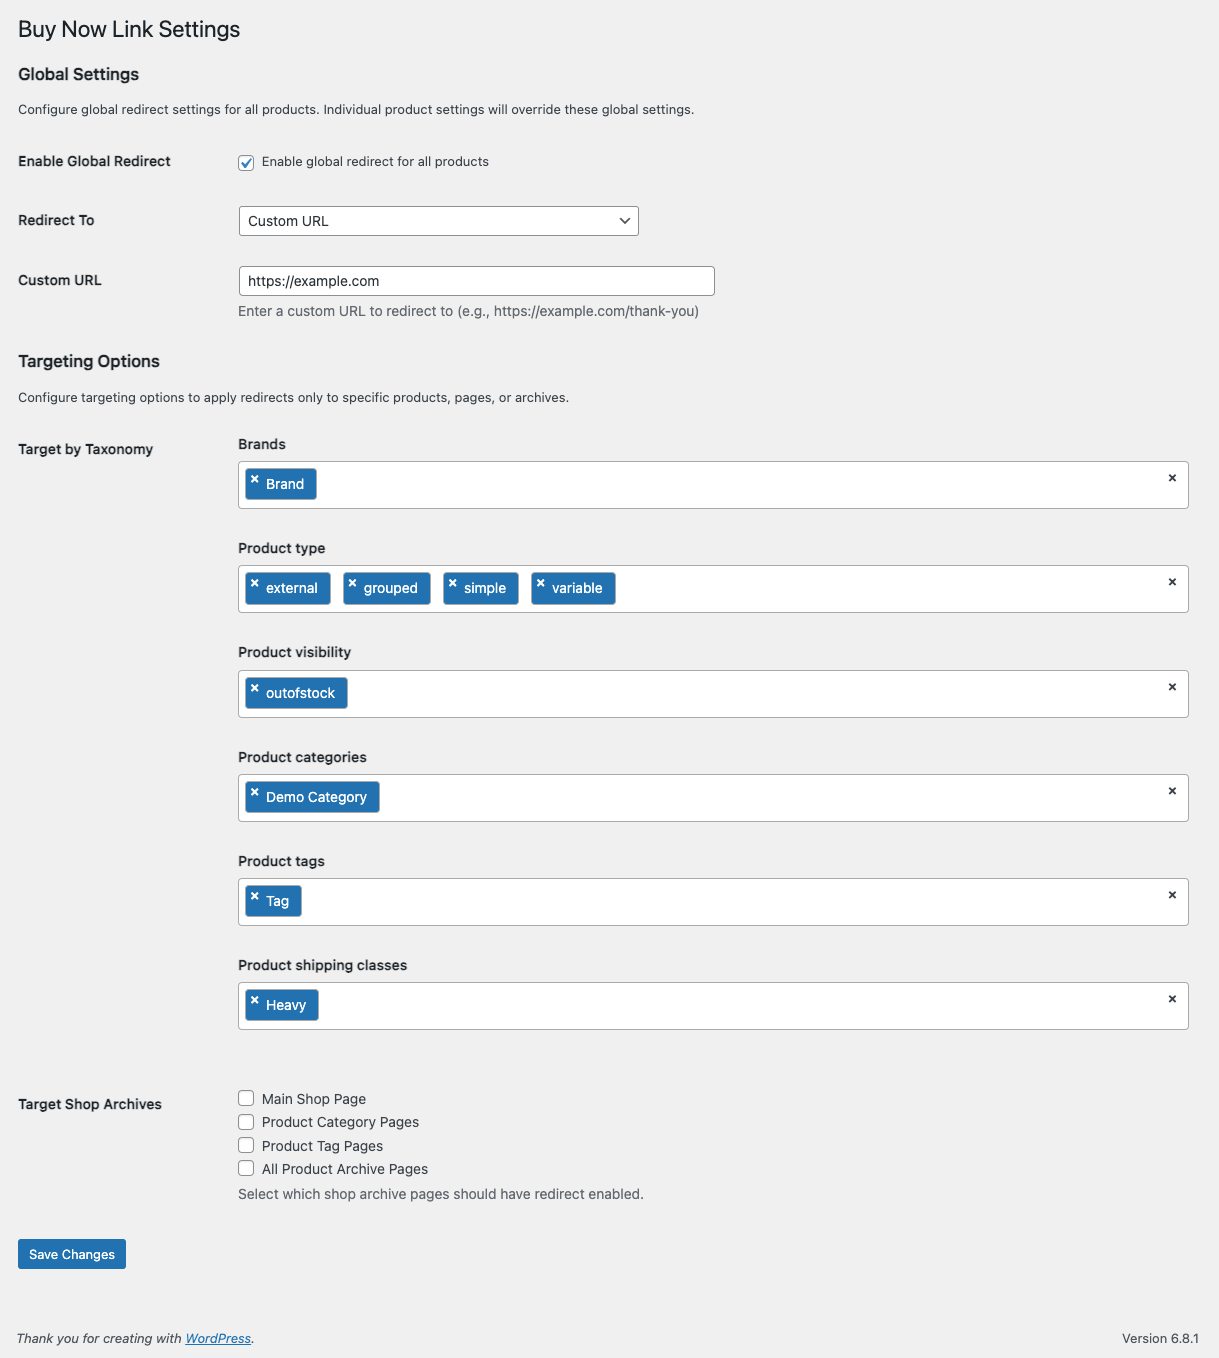Open the Product shipping classes selector

pyautogui.click(x=700, y=1006)
